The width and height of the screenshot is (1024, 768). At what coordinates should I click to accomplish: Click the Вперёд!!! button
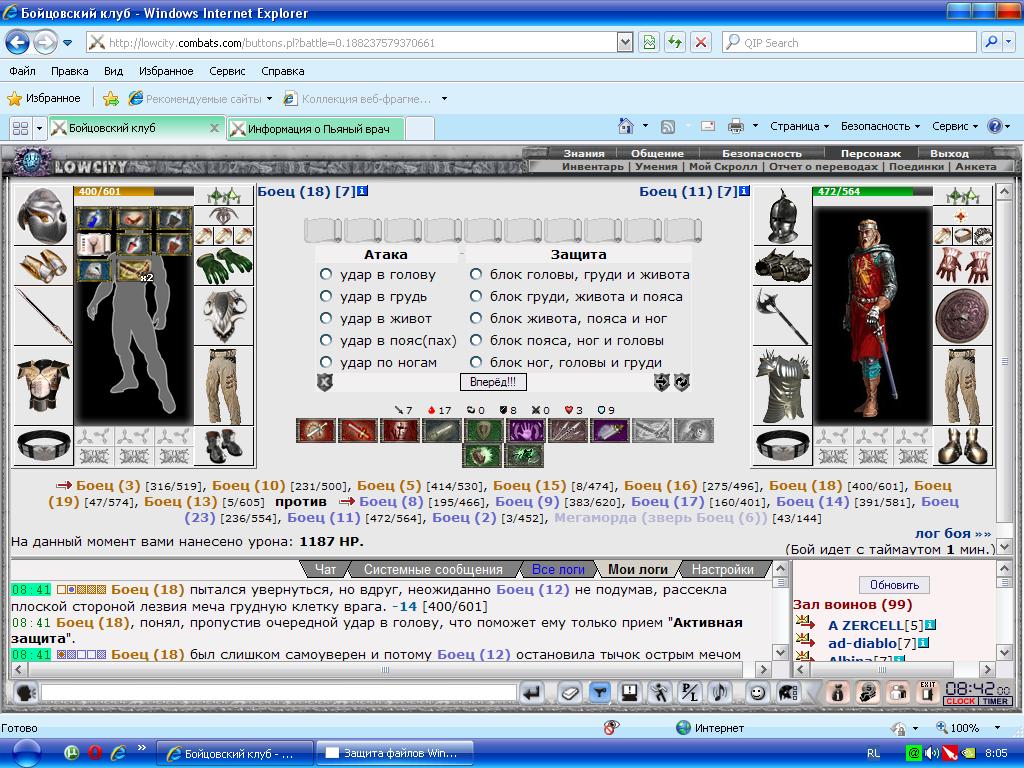(492, 382)
